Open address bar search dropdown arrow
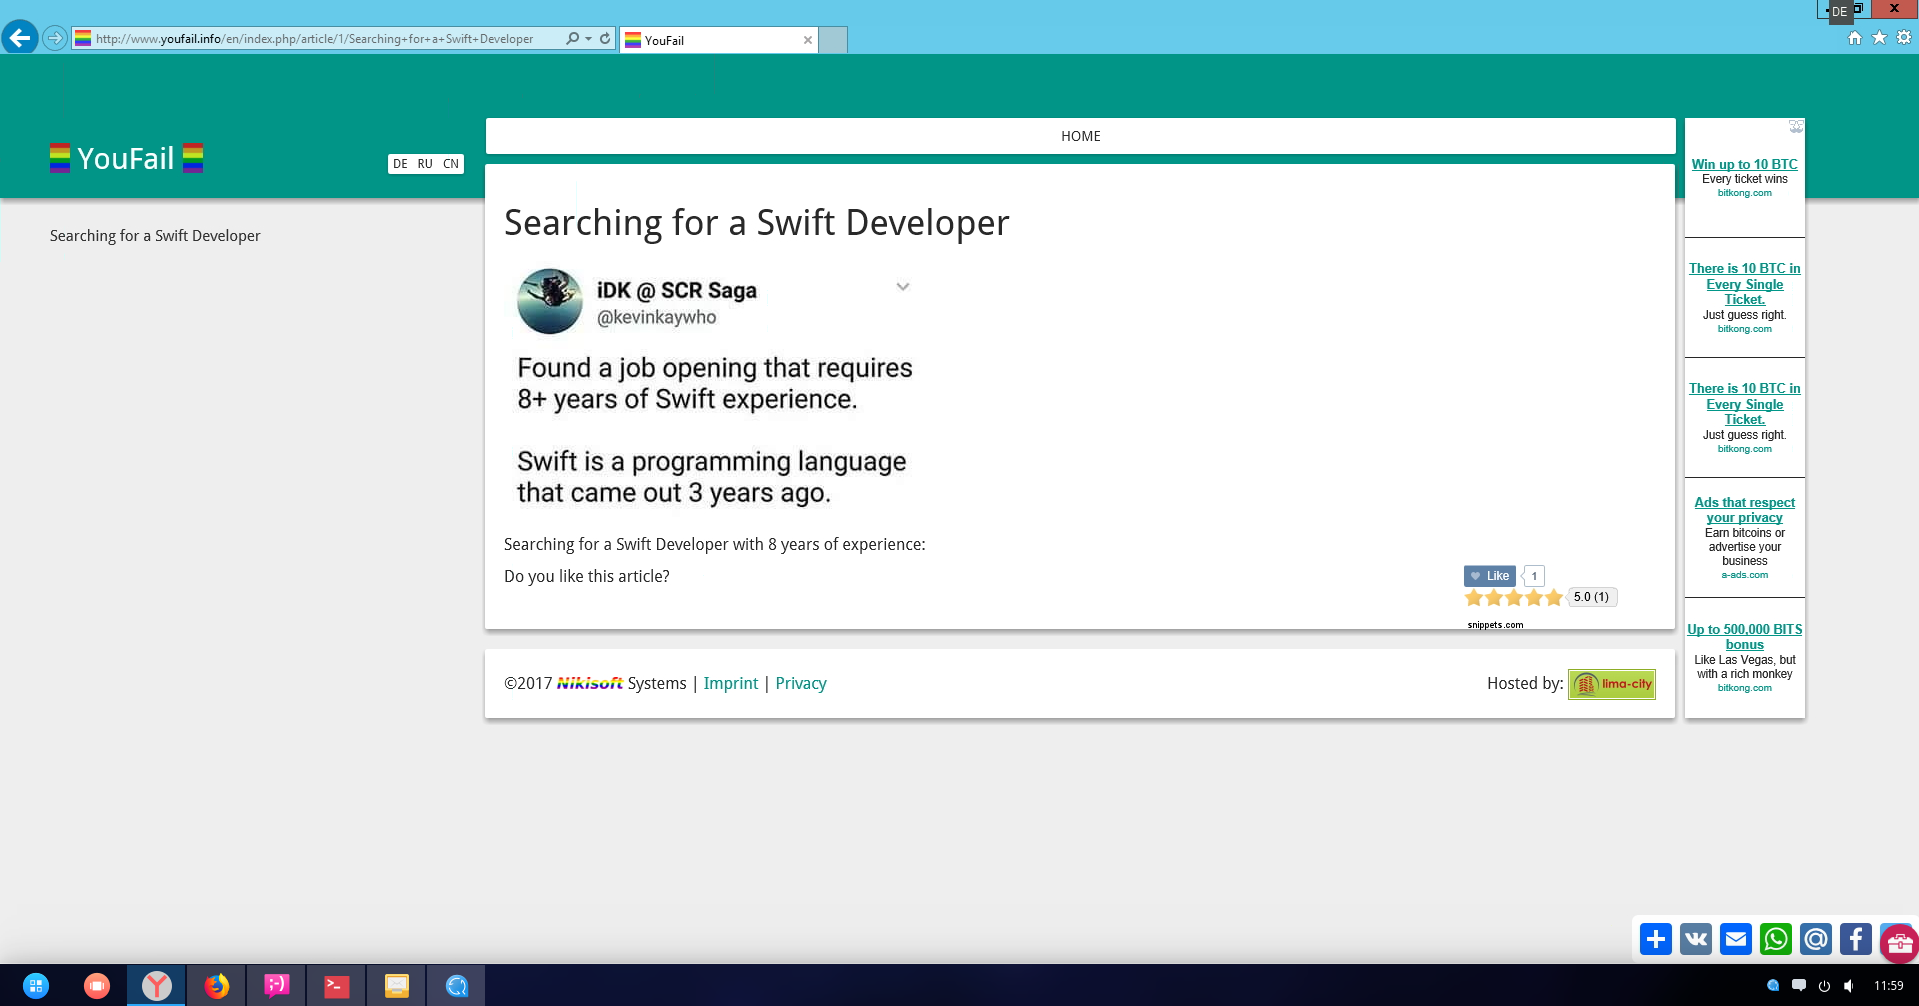Screen dimensions: 1919x1006 (588, 39)
